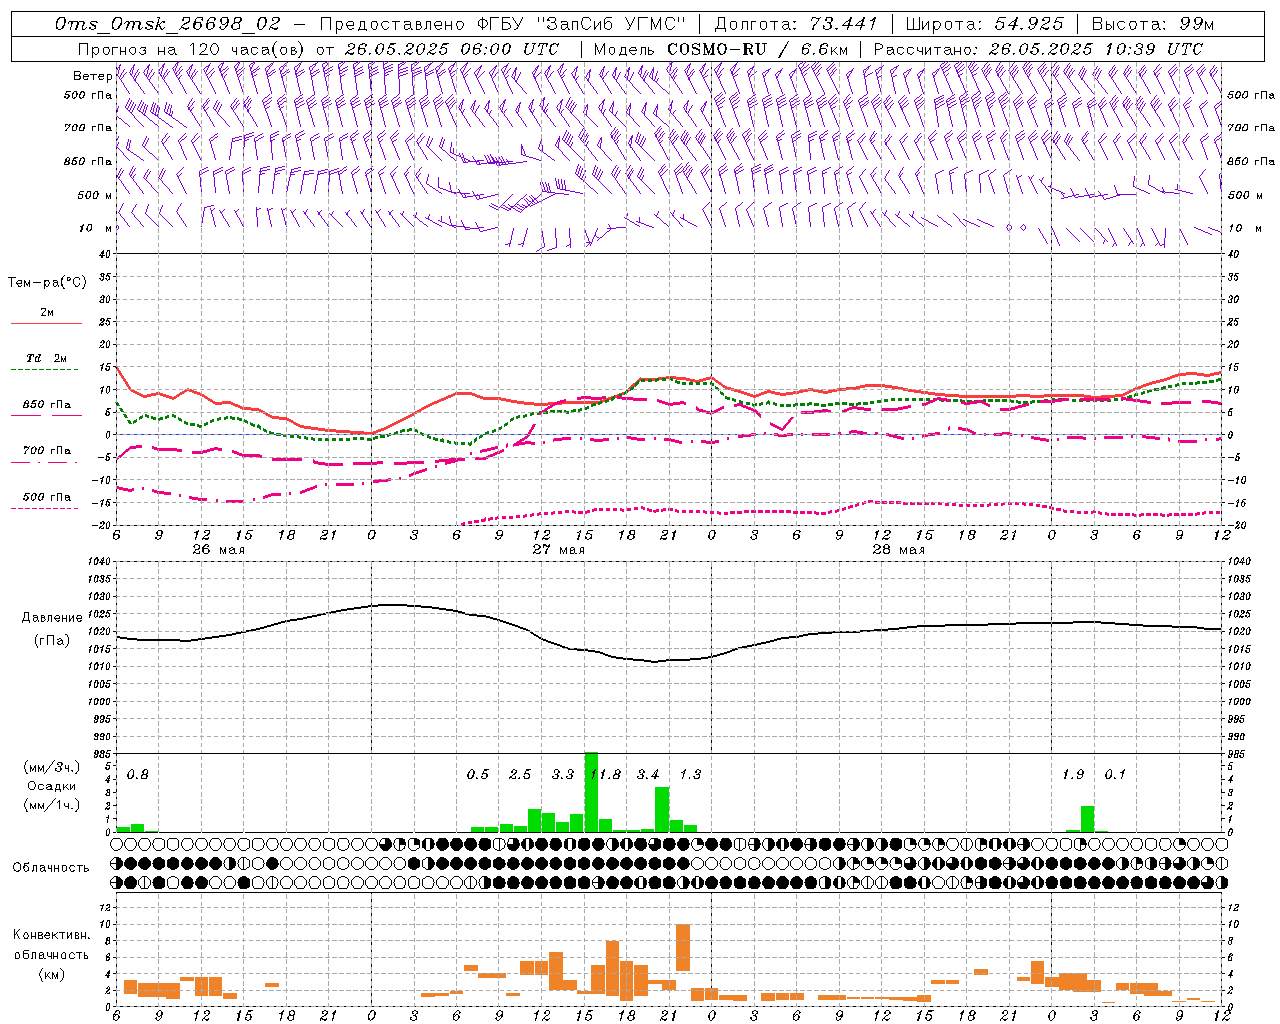Screen dimensions: 1280x1024
Task: Click the Рассчитано: 26.05.2025 10:39 UTC timestamp
Action: 1038,49
